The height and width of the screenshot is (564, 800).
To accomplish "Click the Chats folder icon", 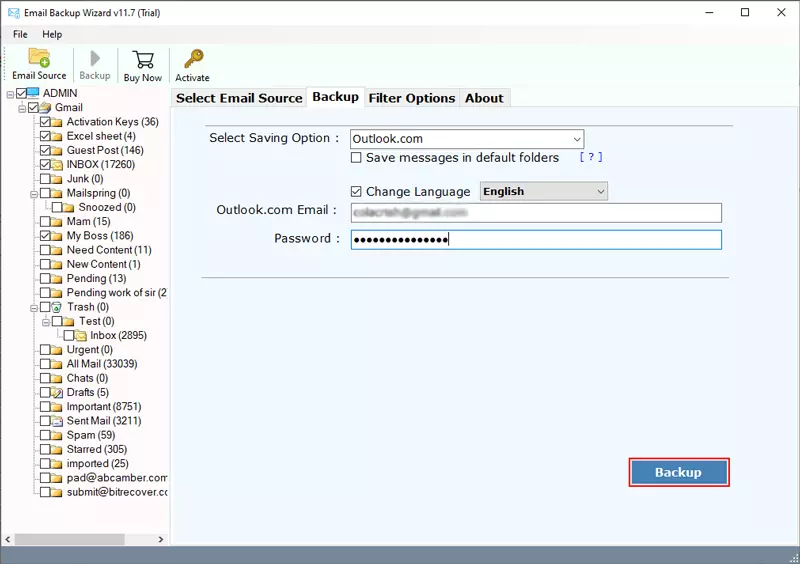I will pyautogui.click(x=57, y=378).
